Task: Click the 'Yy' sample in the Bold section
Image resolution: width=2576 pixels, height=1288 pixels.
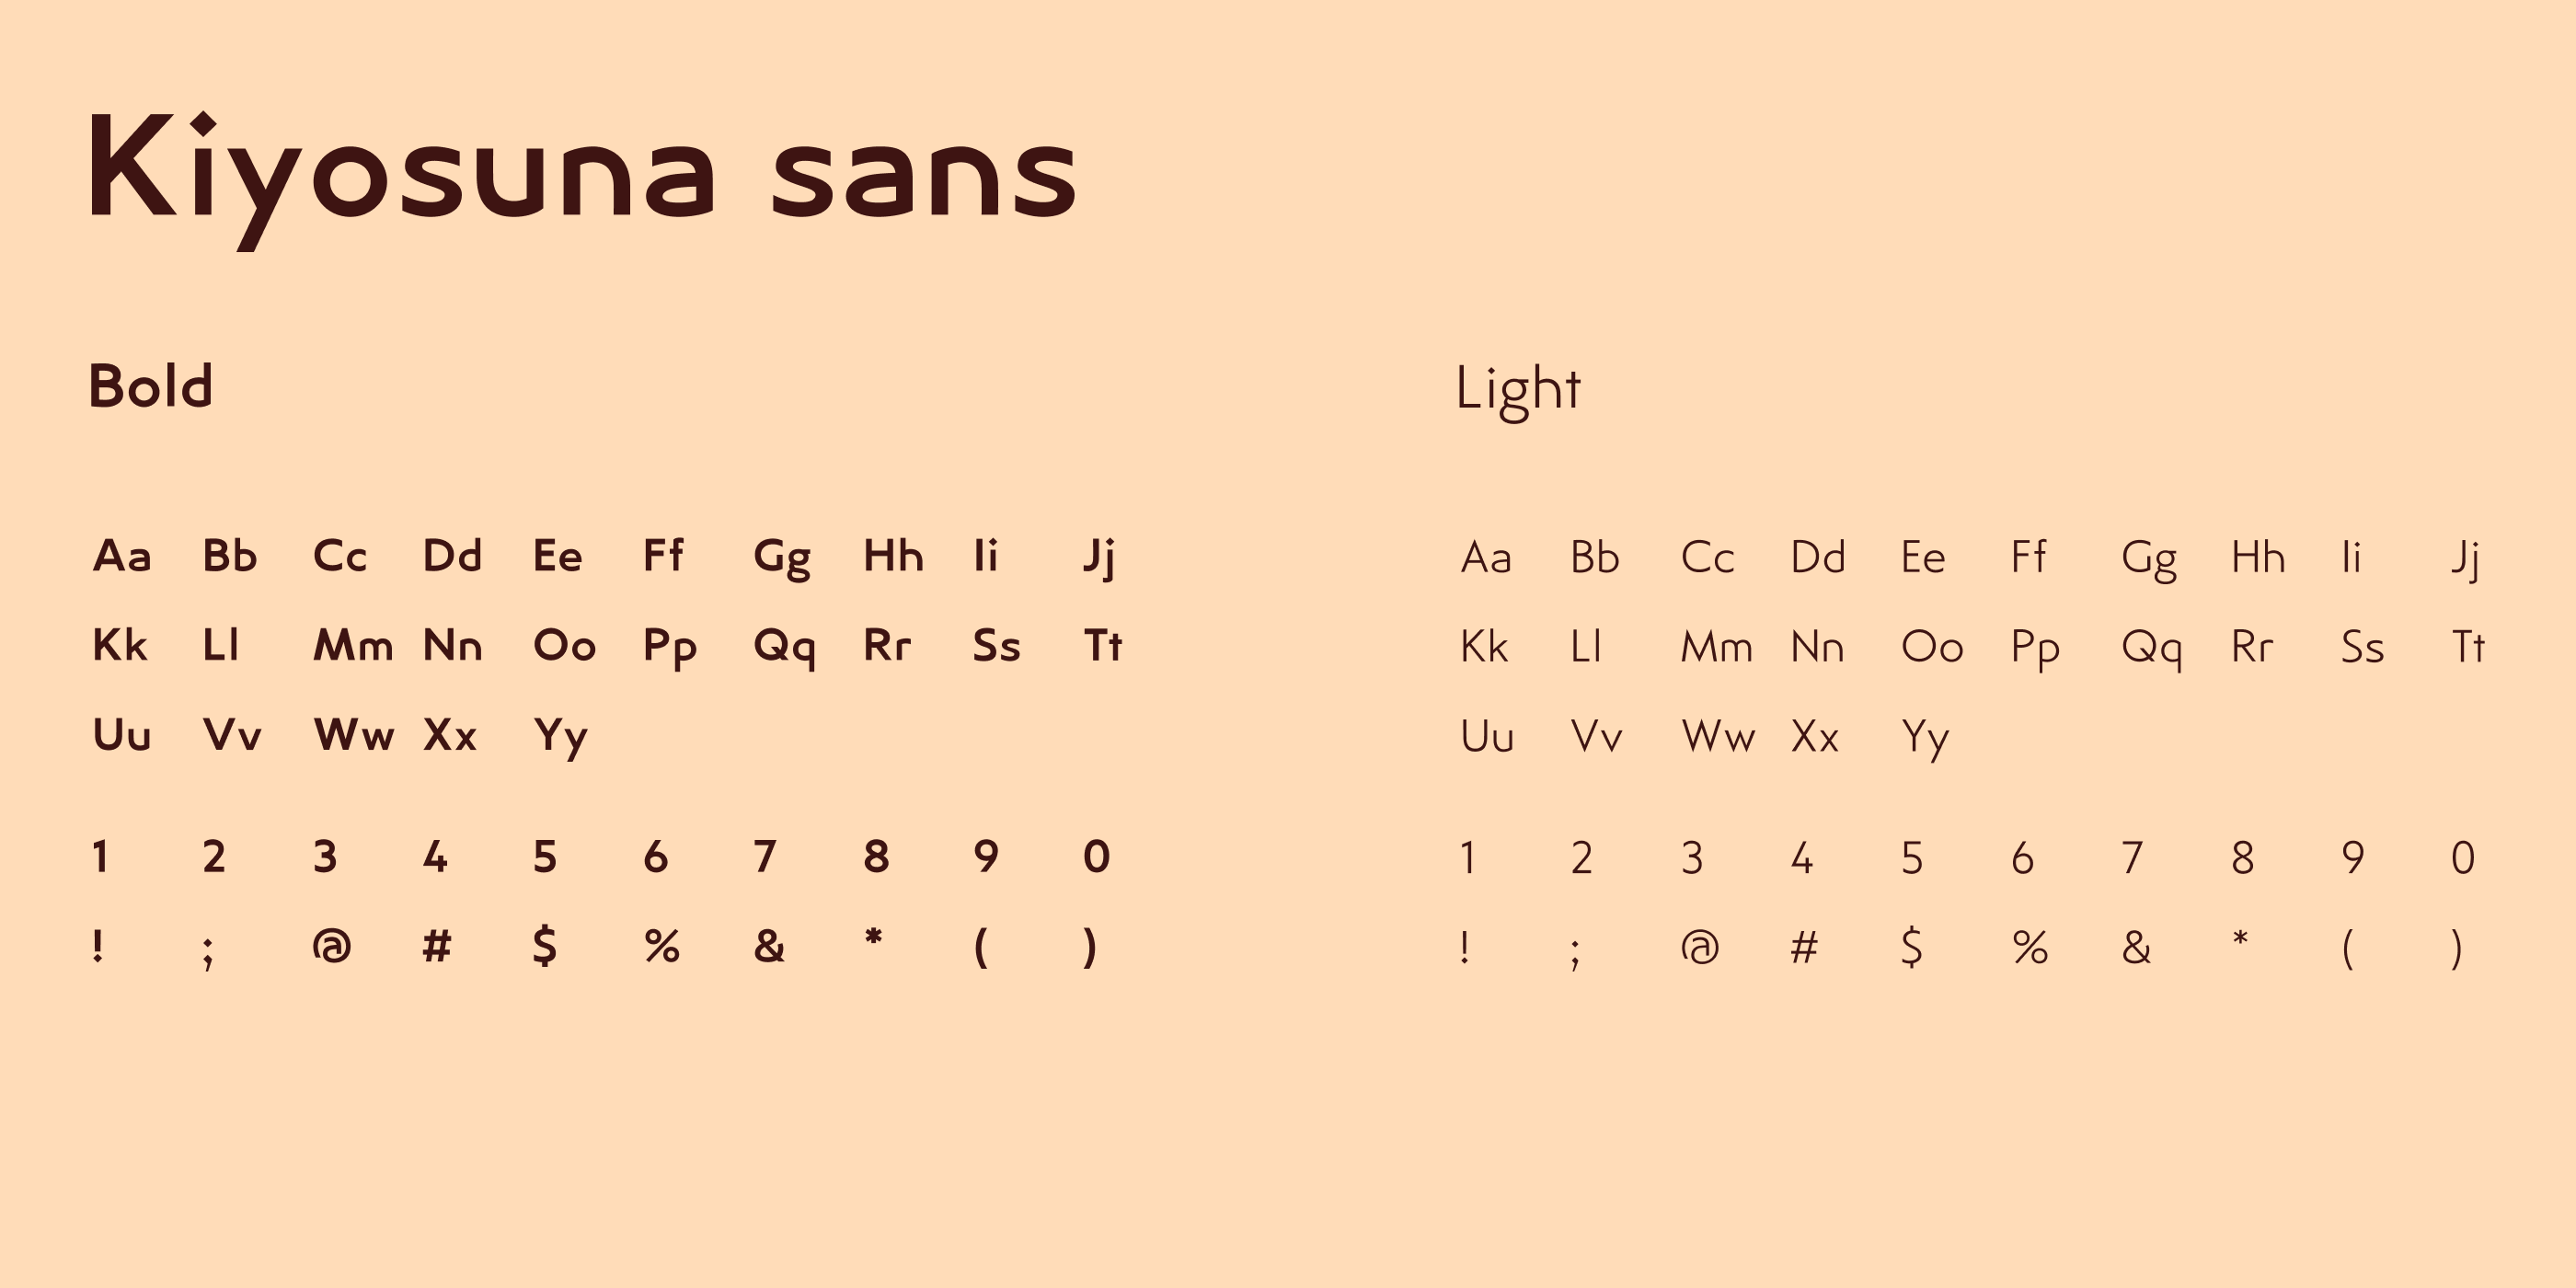Action: click(561, 737)
